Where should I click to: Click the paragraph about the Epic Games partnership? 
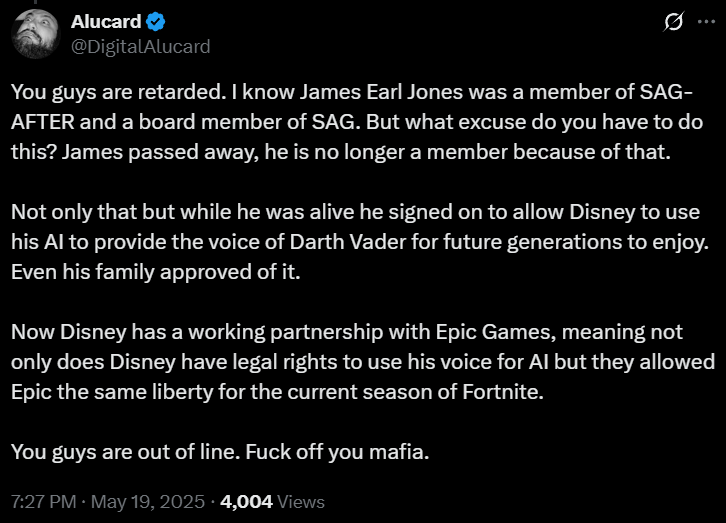362,361
